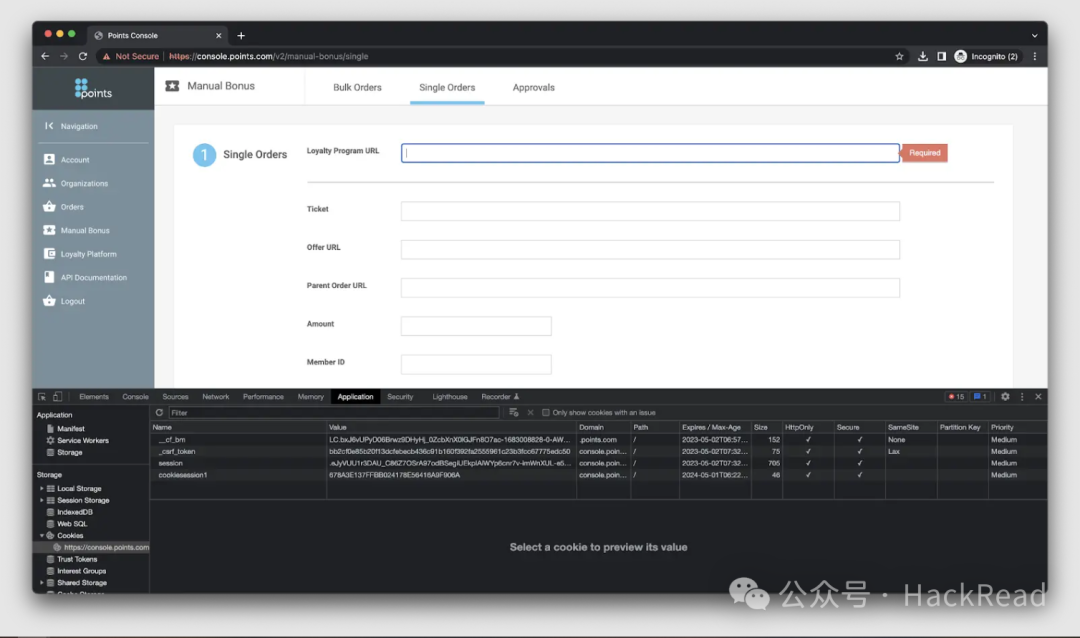
Task: Open DevTools Recorder tab
Action: [x=500, y=397]
